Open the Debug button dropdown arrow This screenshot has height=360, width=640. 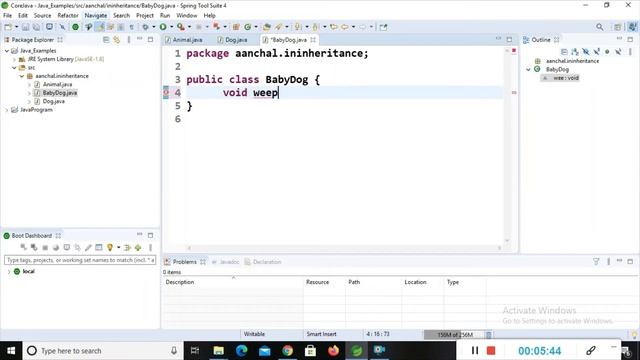(x=153, y=27)
